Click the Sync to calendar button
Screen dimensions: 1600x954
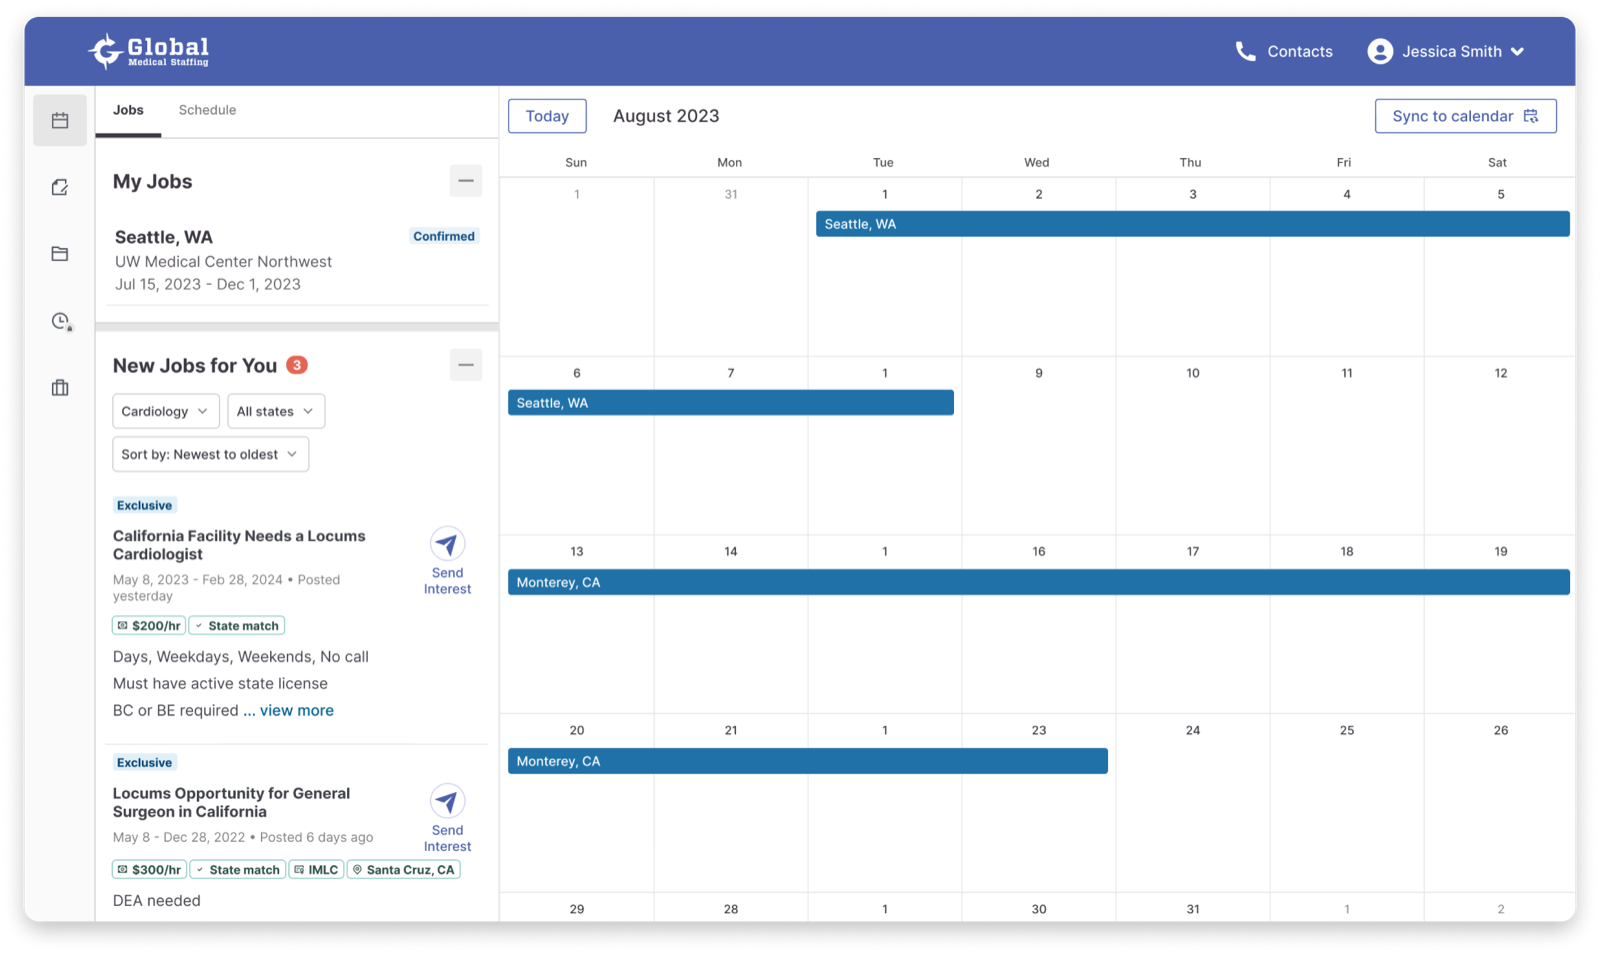(1464, 115)
